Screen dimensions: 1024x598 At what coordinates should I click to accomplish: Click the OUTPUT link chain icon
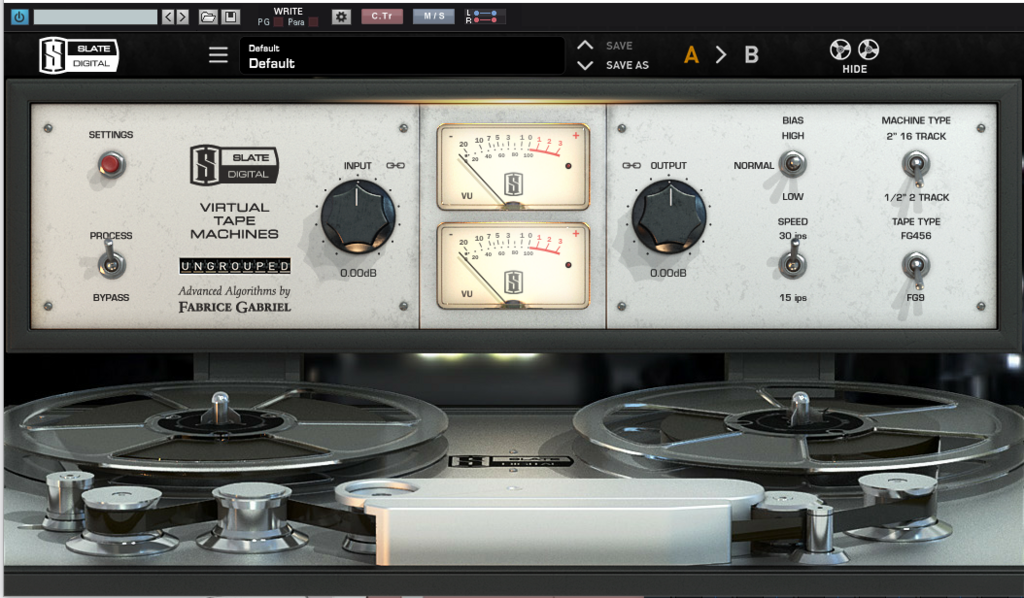point(632,166)
